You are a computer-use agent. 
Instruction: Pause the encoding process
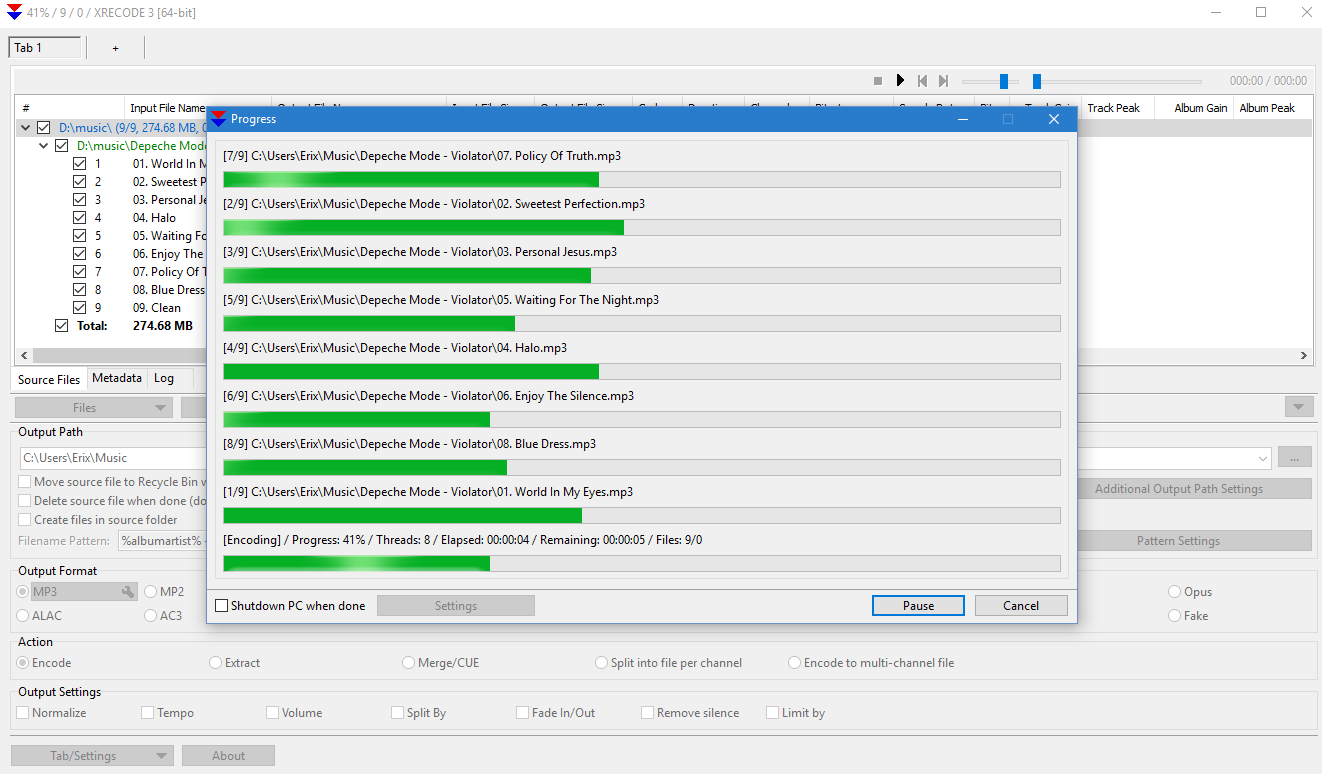[917, 605]
